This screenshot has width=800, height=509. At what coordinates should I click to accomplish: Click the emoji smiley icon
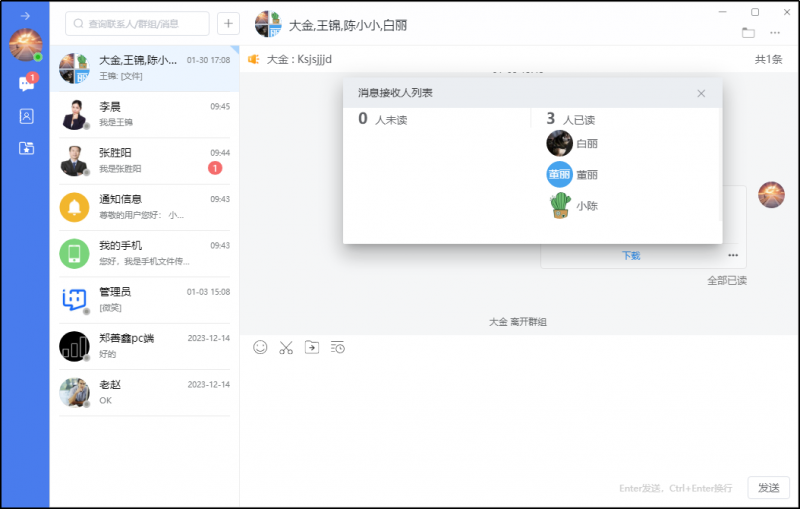click(260, 347)
